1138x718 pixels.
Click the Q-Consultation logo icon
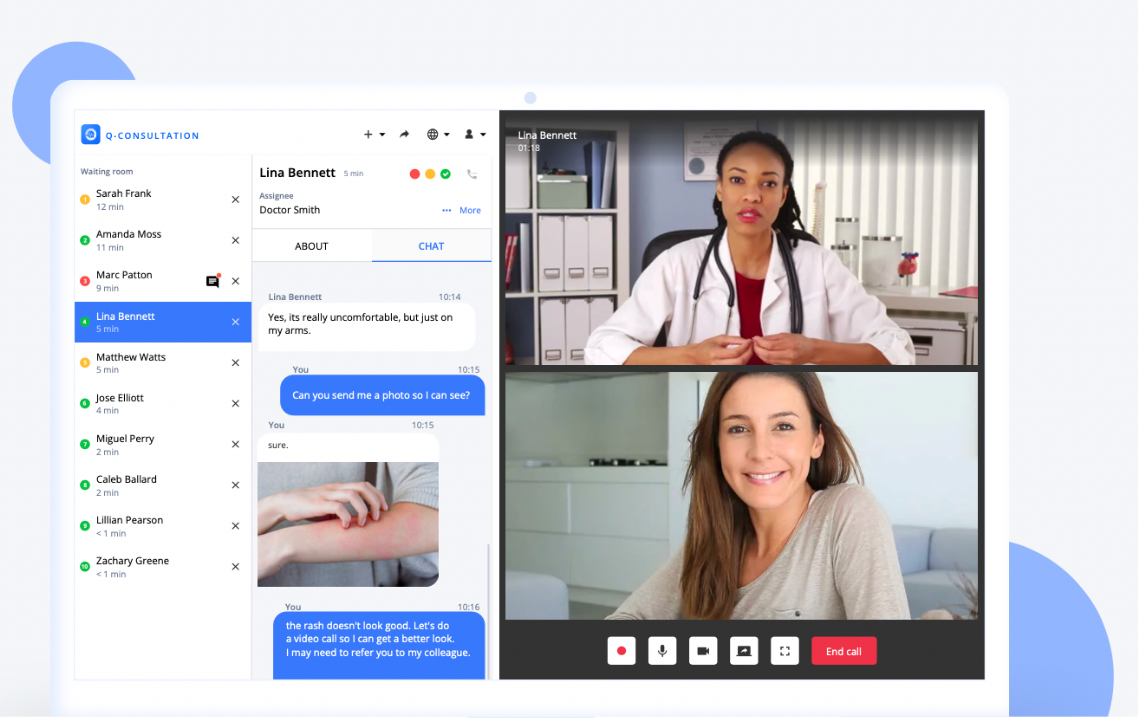tap(91, 134)
